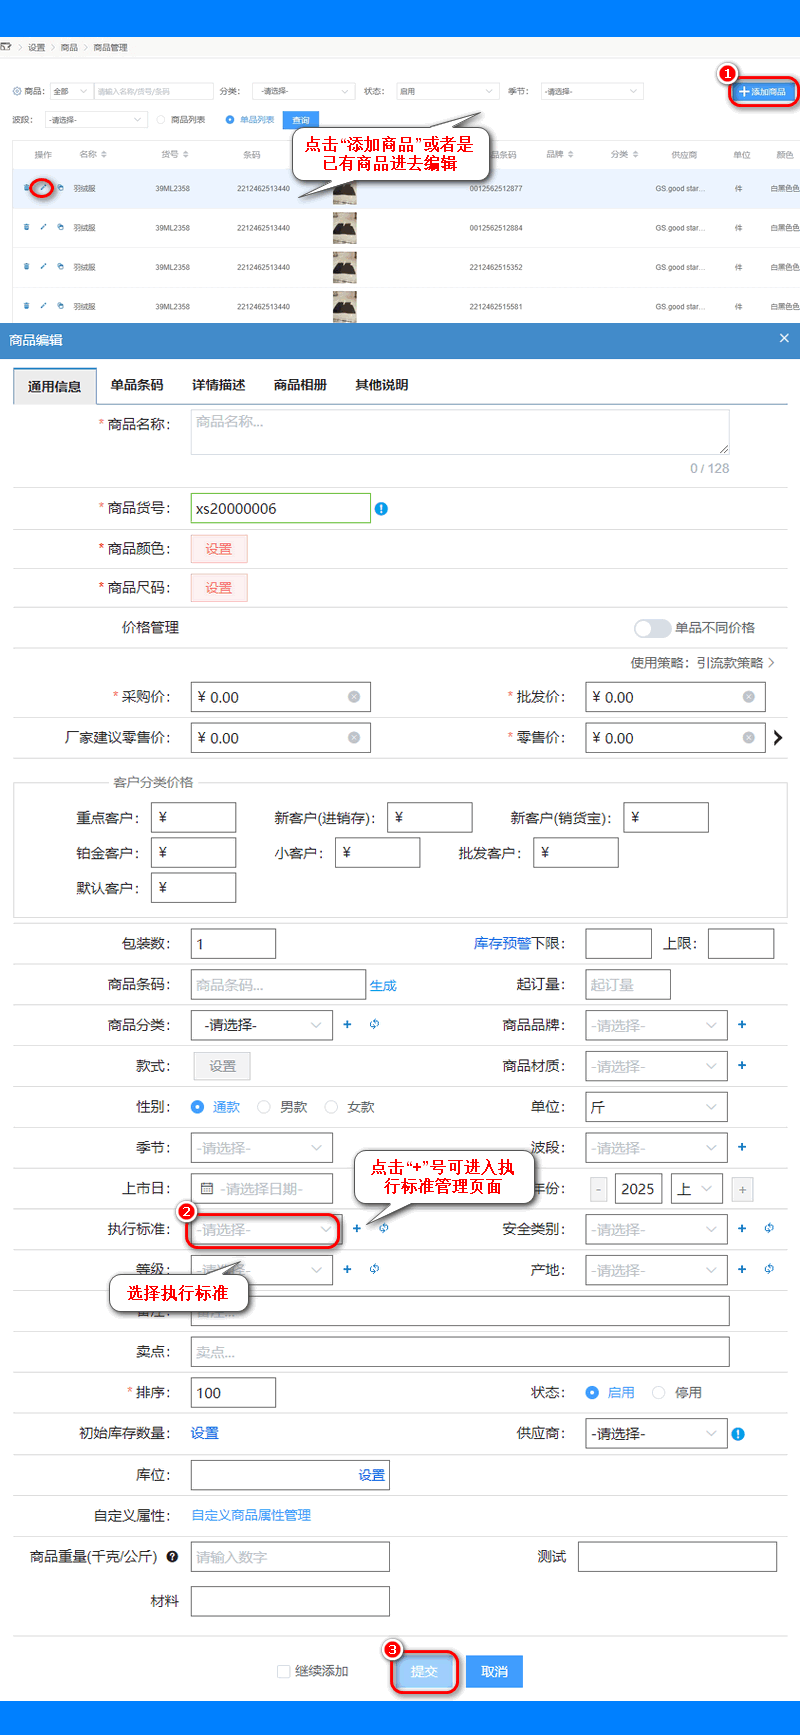Click 设置 button for 商品颜色
This screenshot has height=1735, width=800.
click(219, 549)
